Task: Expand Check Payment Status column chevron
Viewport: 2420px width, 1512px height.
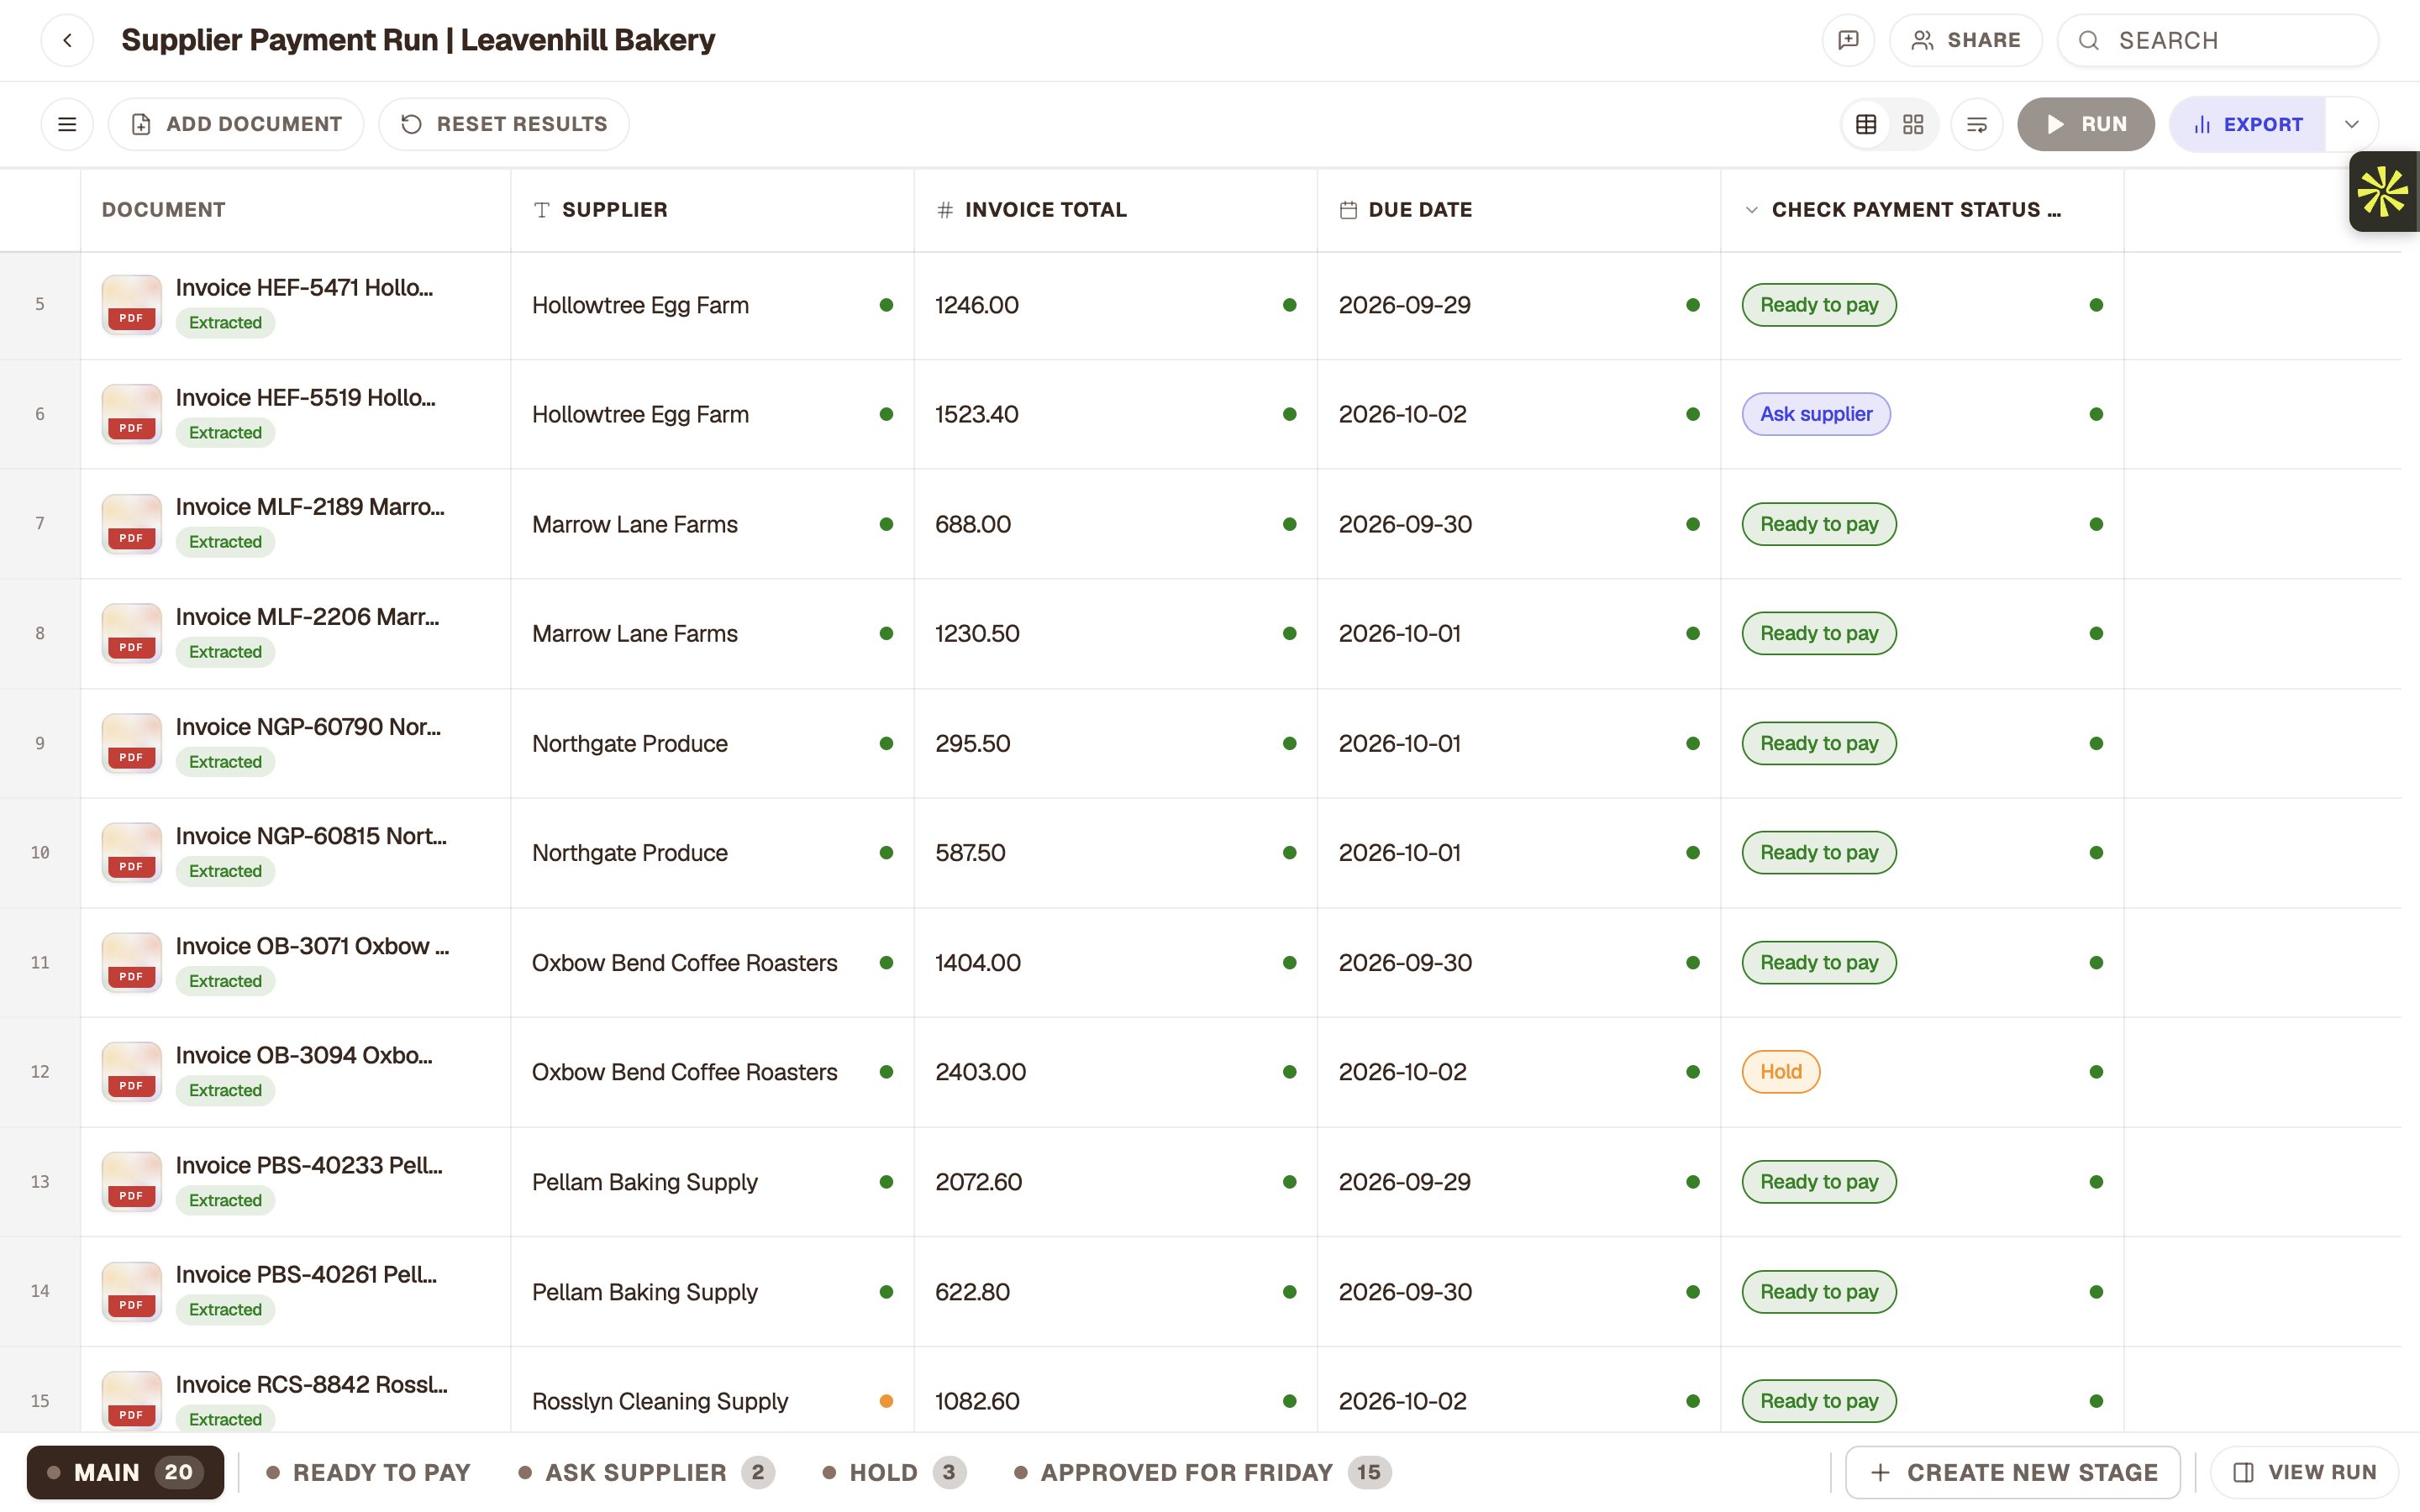Action: pos(1751,210)
